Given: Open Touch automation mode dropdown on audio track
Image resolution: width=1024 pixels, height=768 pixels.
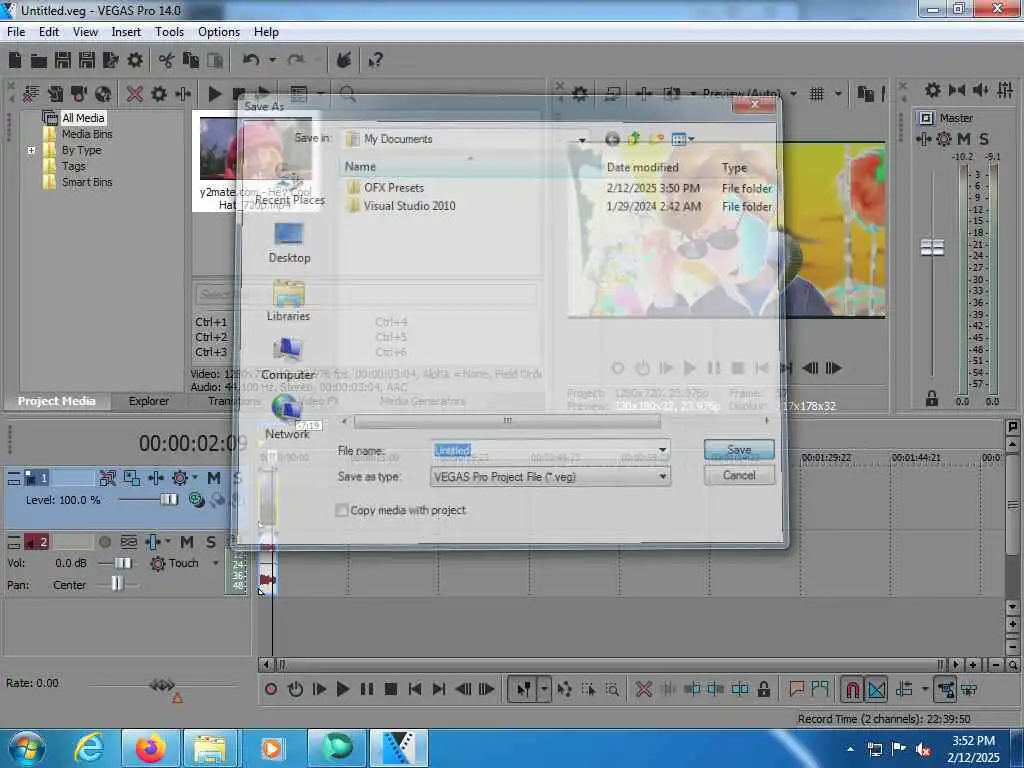Looking at the screenshot, I should (x=216, y=563).
